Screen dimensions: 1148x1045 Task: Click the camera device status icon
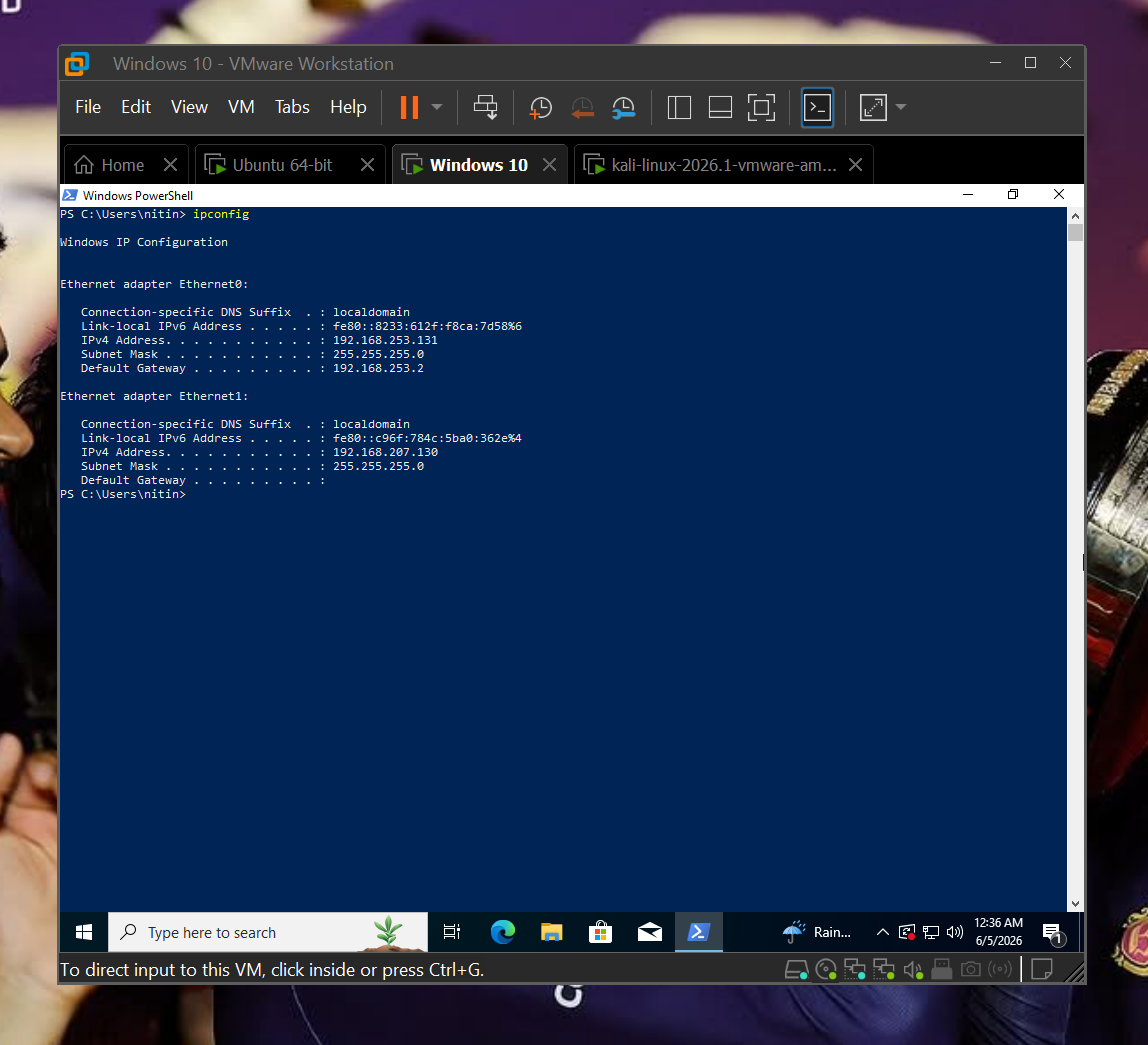(971, 970)
